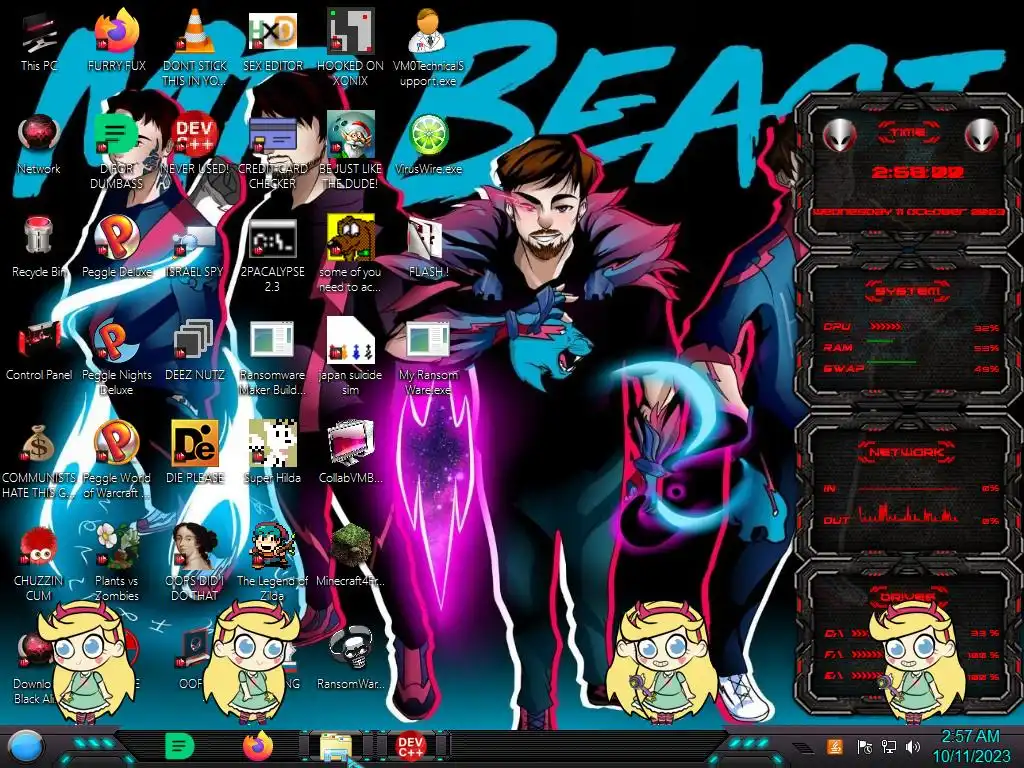
Task: Open the network tray icon
Action: coord(888,746)
